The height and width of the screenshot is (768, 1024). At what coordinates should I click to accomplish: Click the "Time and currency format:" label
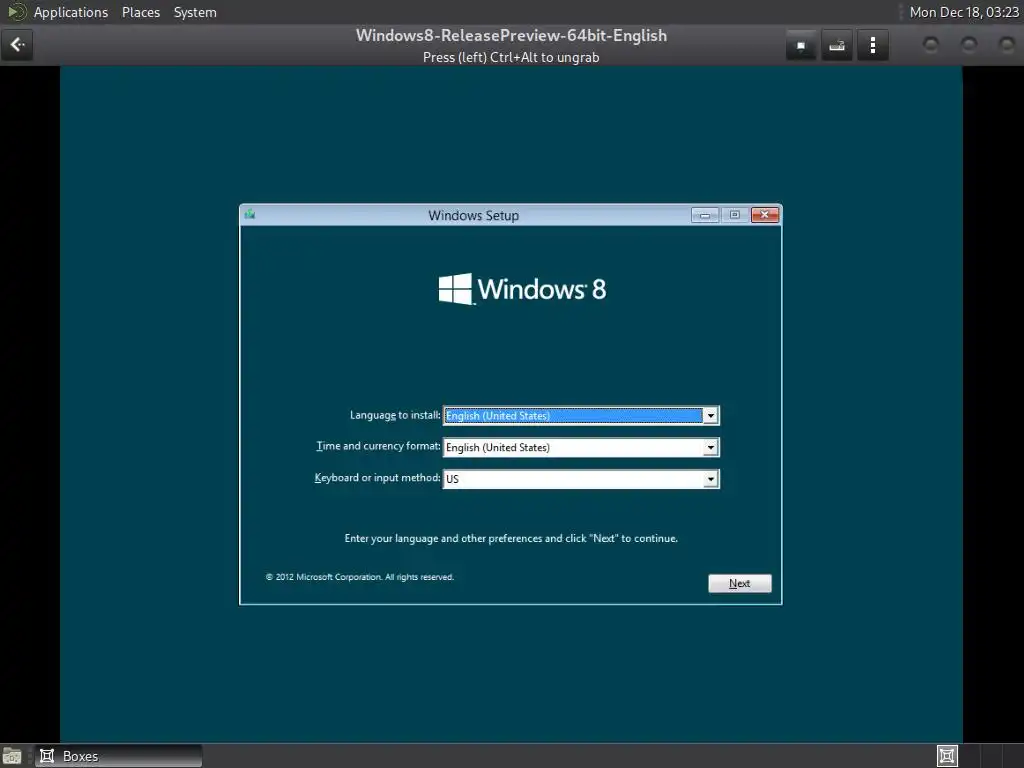point(378,446)
